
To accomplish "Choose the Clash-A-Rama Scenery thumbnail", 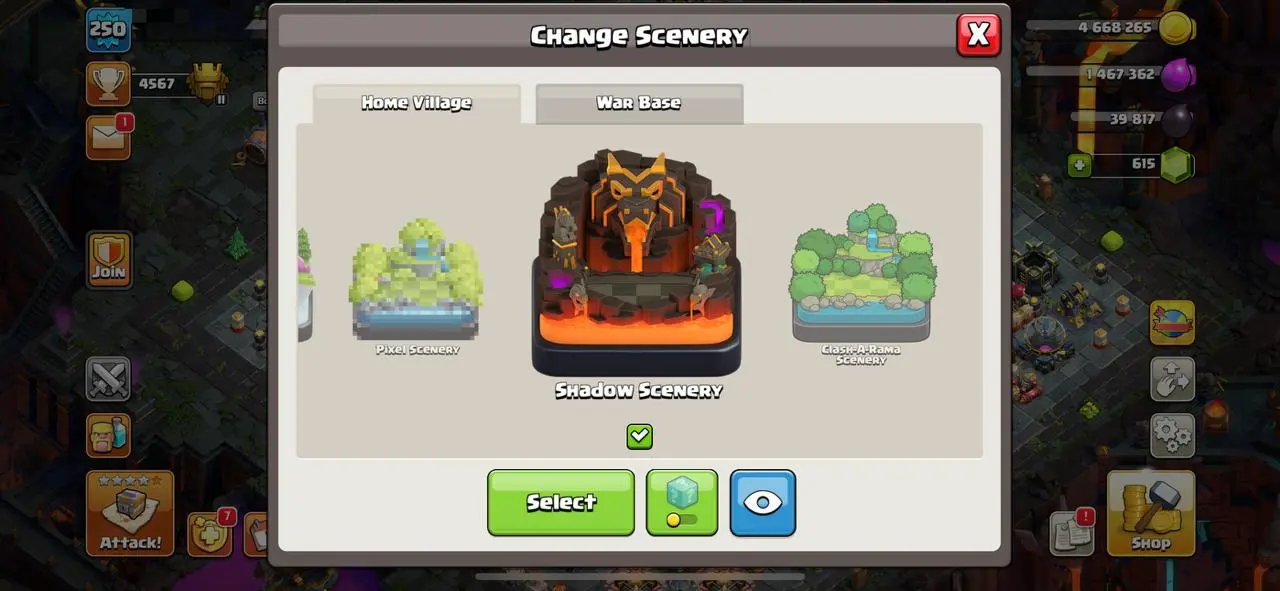I will 862,283.
